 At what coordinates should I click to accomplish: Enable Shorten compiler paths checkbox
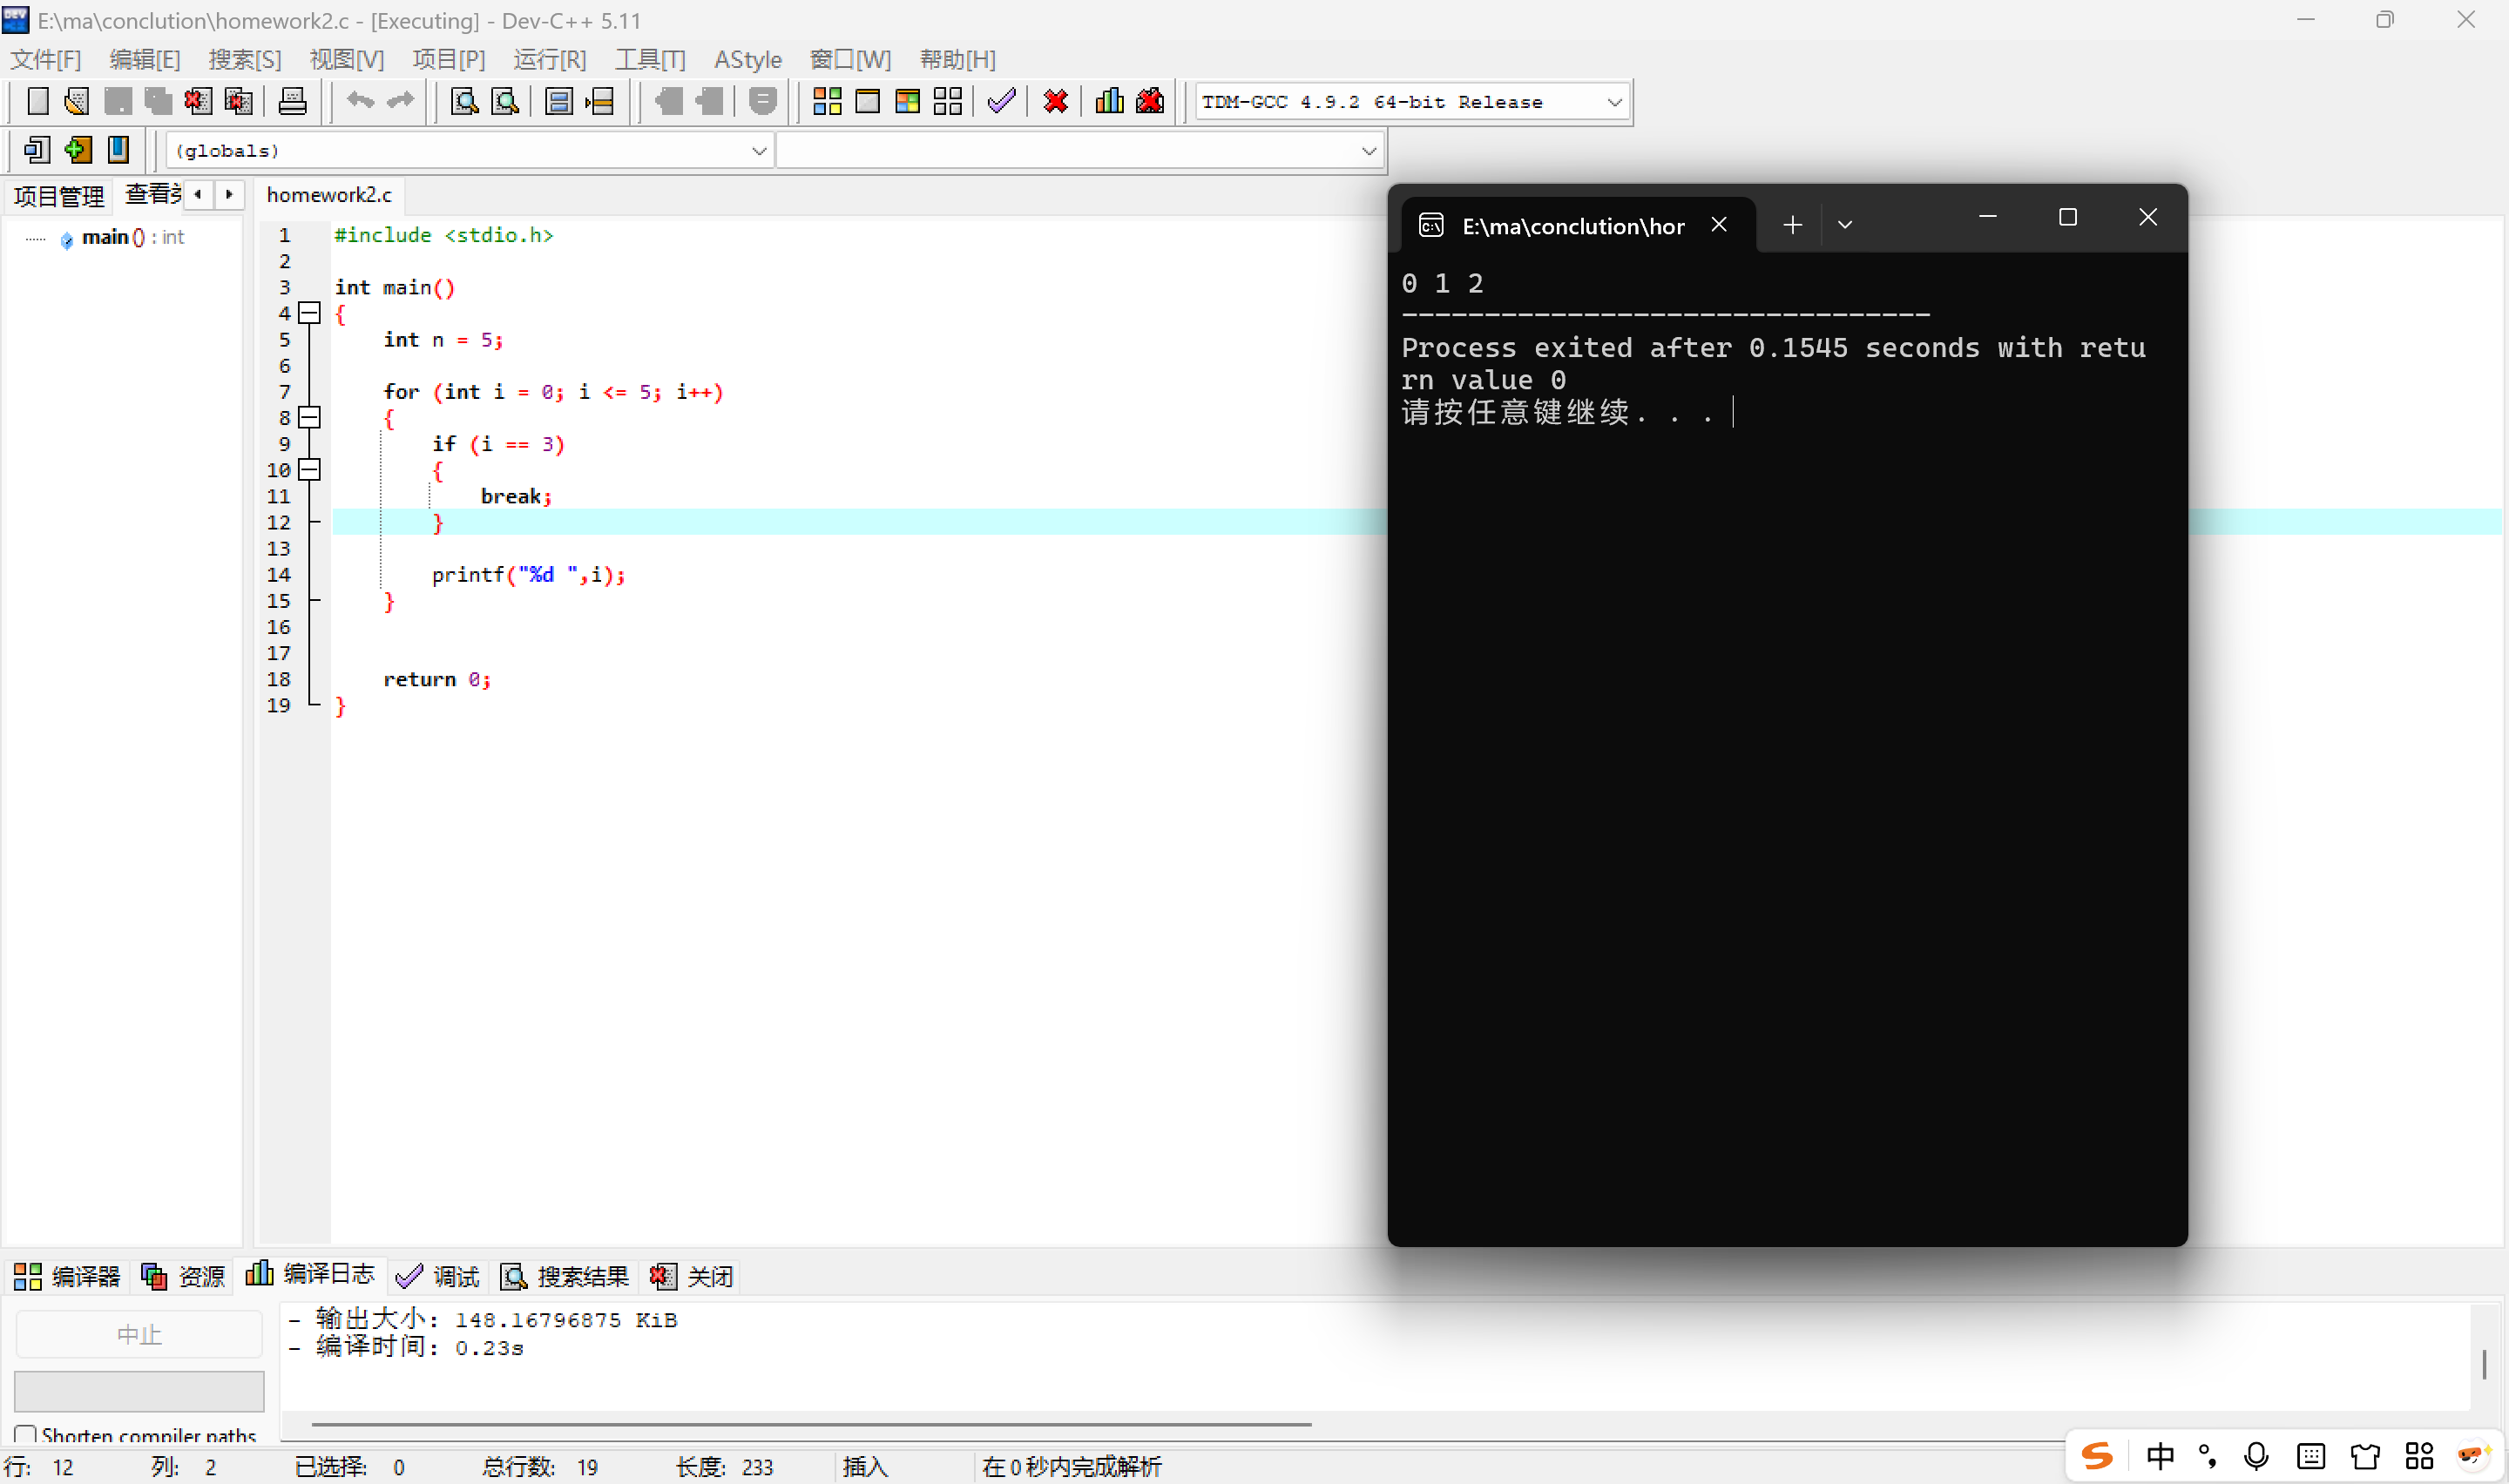point(26,1435)
